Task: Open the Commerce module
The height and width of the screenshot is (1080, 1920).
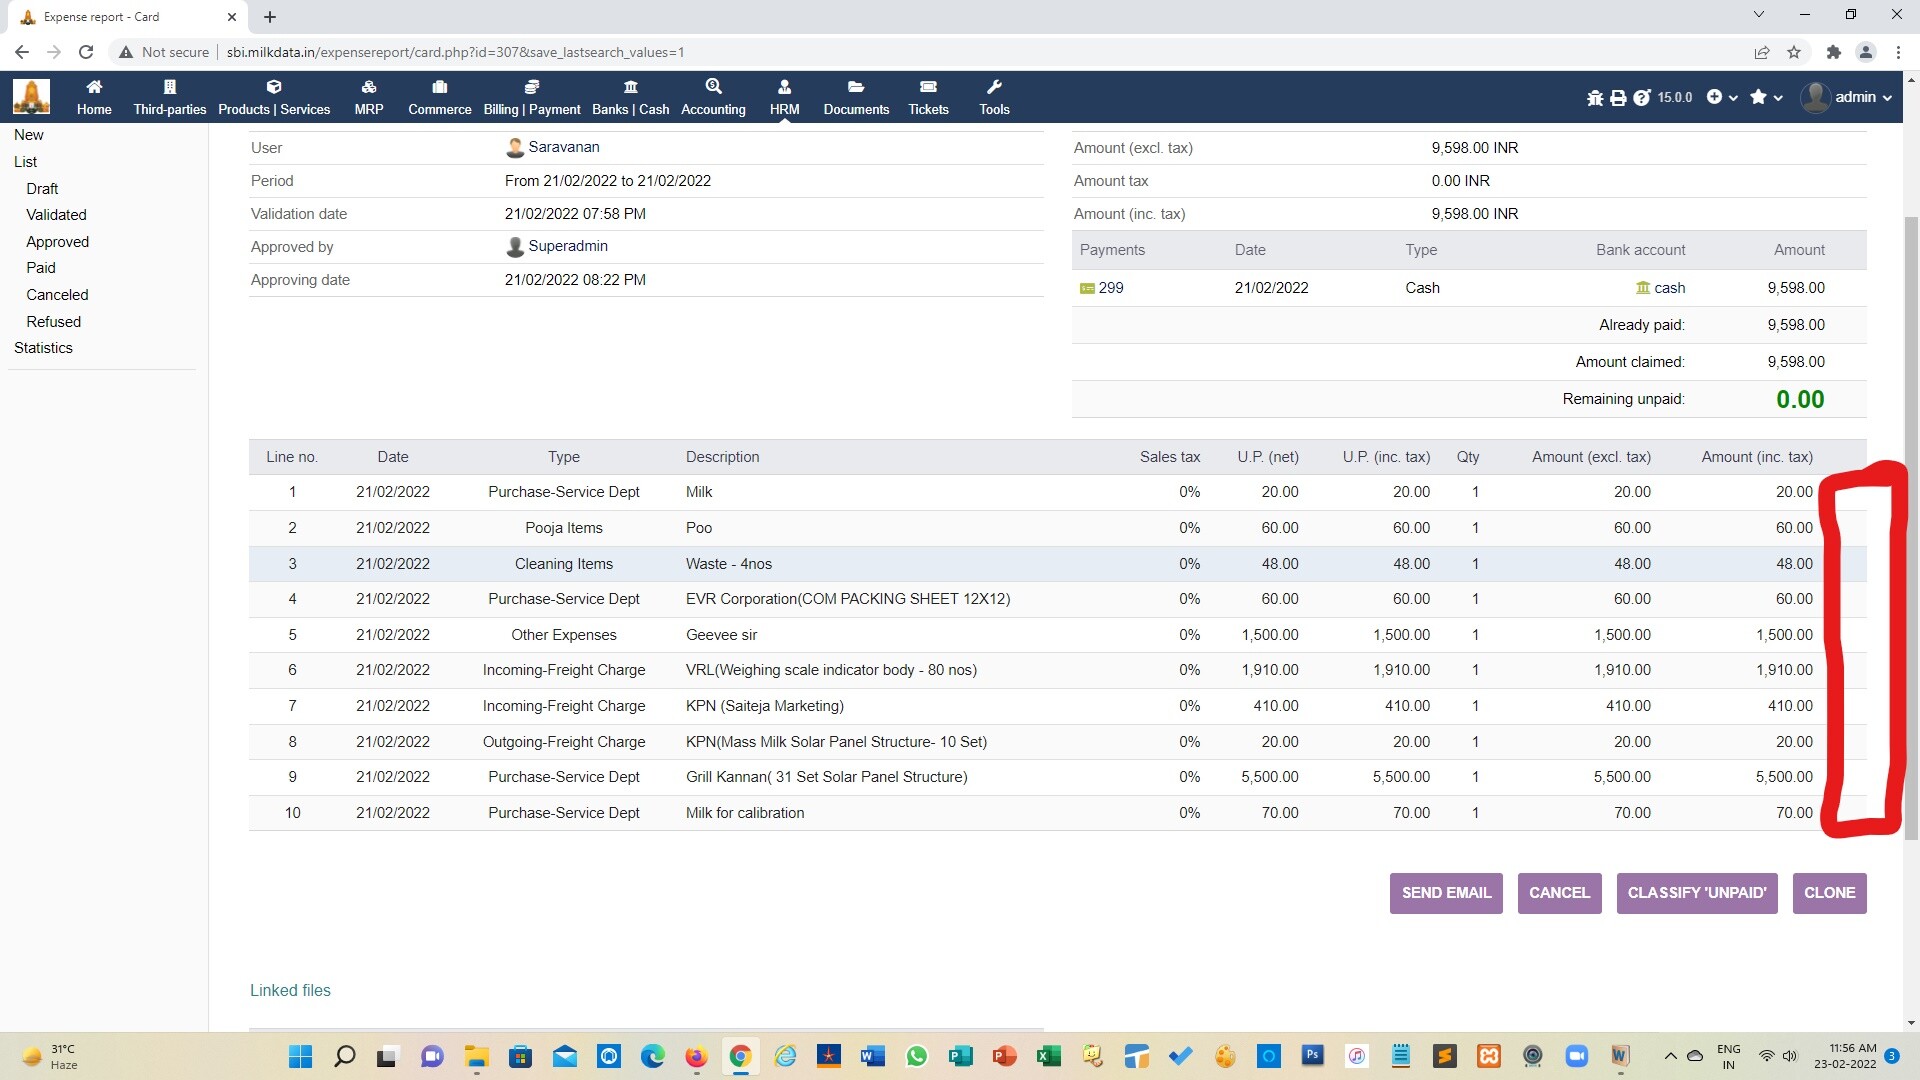Action: (439, 97)
